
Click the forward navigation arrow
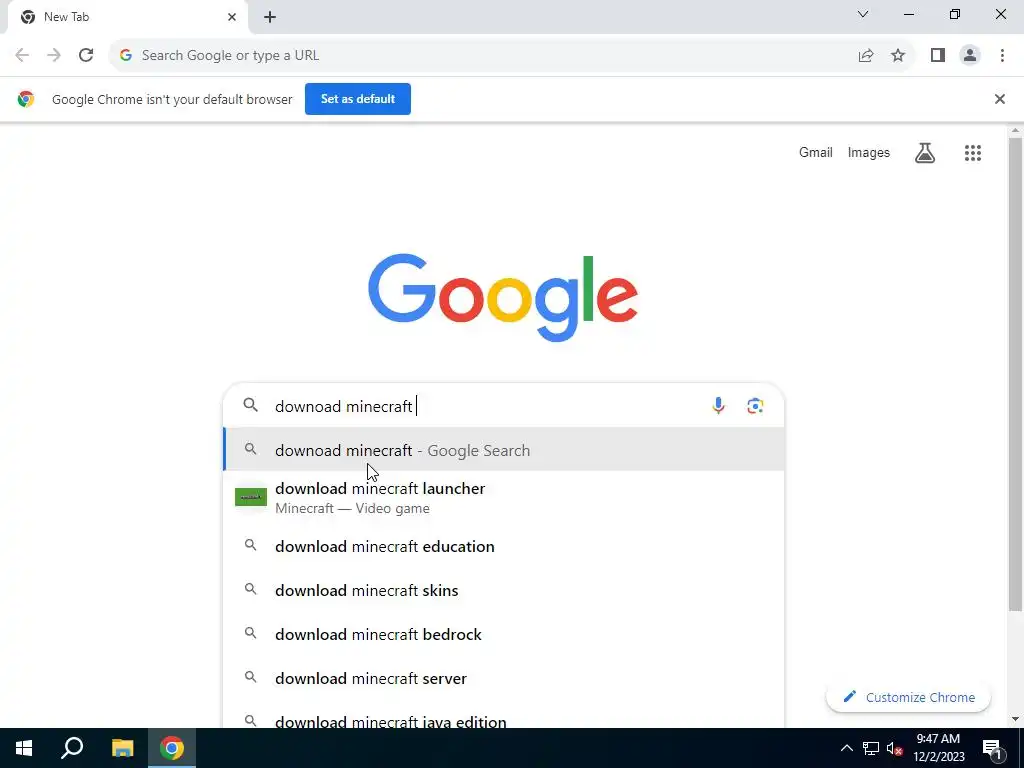coord(54,56)
